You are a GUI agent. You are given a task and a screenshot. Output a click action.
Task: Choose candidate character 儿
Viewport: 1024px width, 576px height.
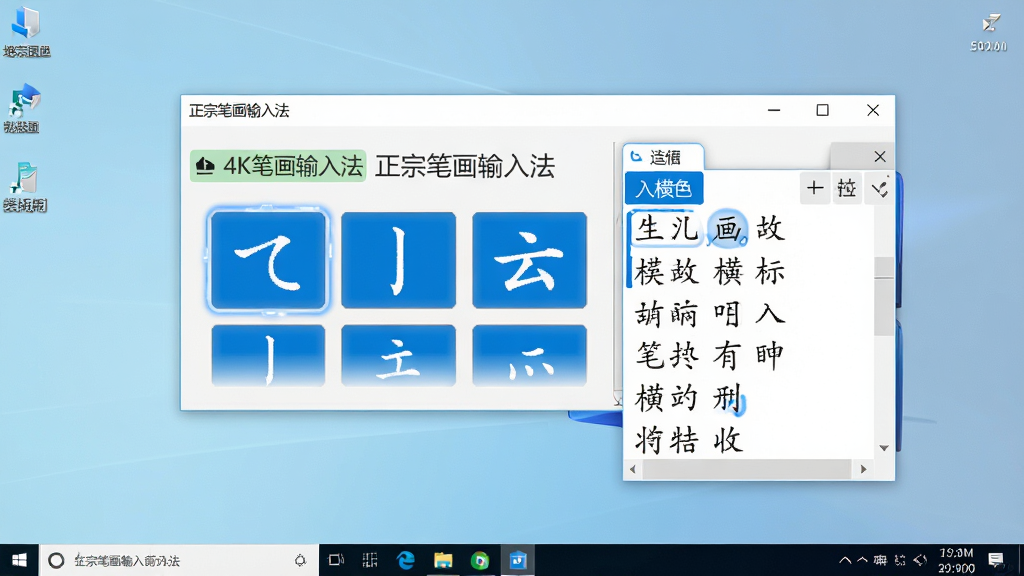[x=684, y=229]
